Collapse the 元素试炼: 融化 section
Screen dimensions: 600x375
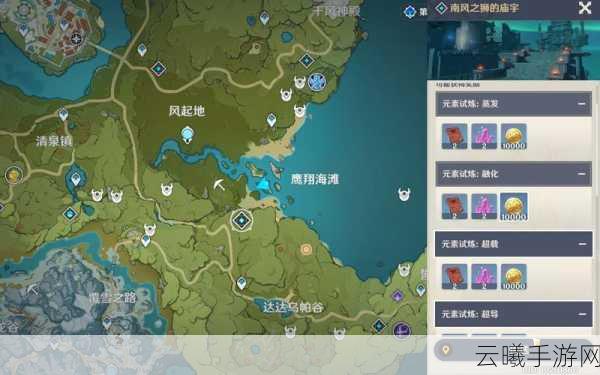582,174
